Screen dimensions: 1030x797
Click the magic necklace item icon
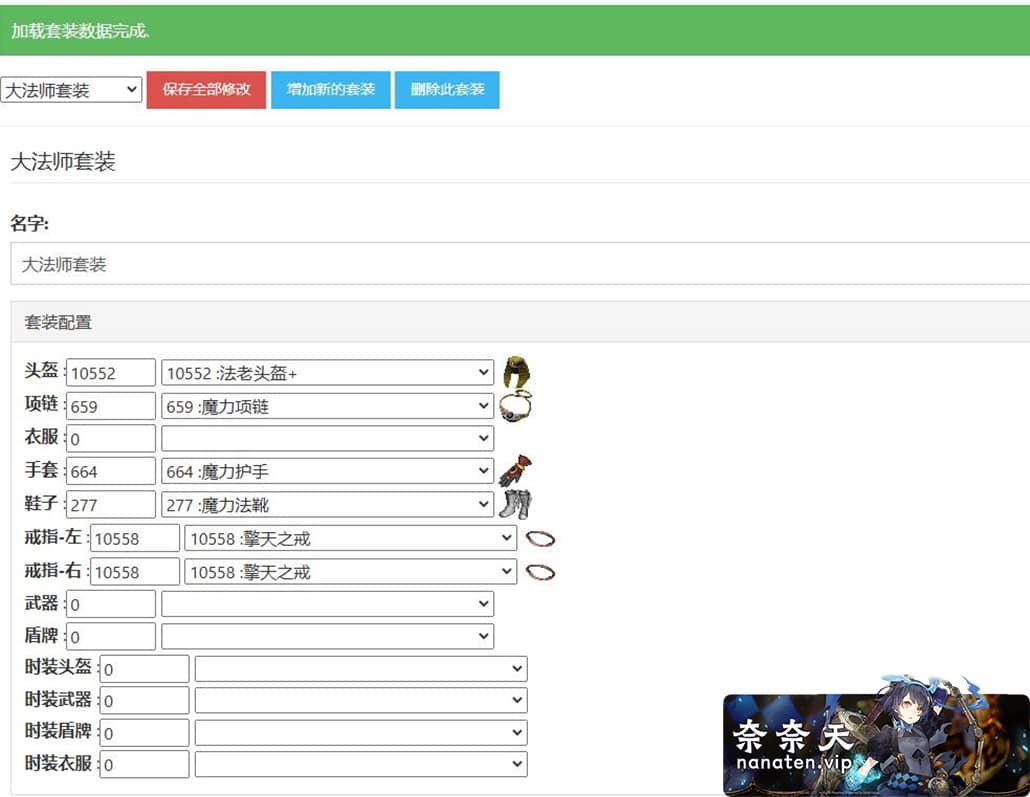pos(515,405)
